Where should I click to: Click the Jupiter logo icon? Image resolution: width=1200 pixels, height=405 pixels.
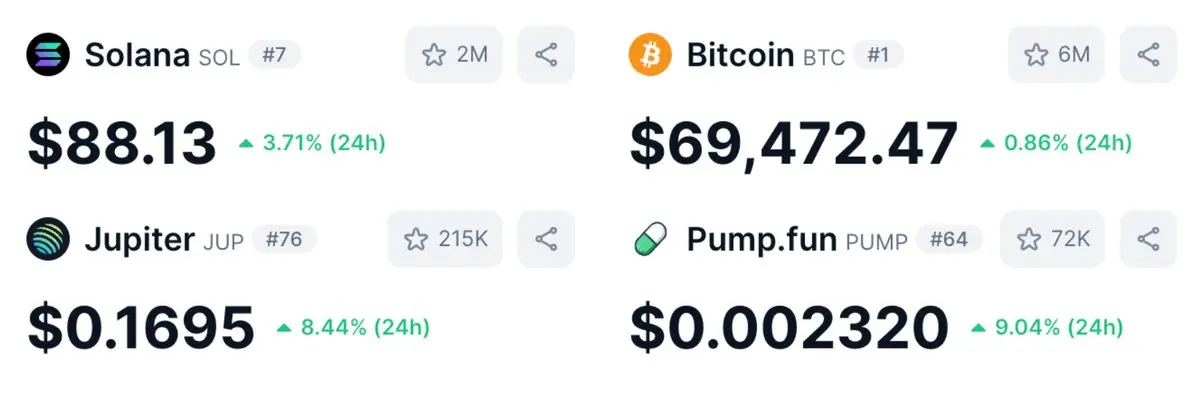48,239
